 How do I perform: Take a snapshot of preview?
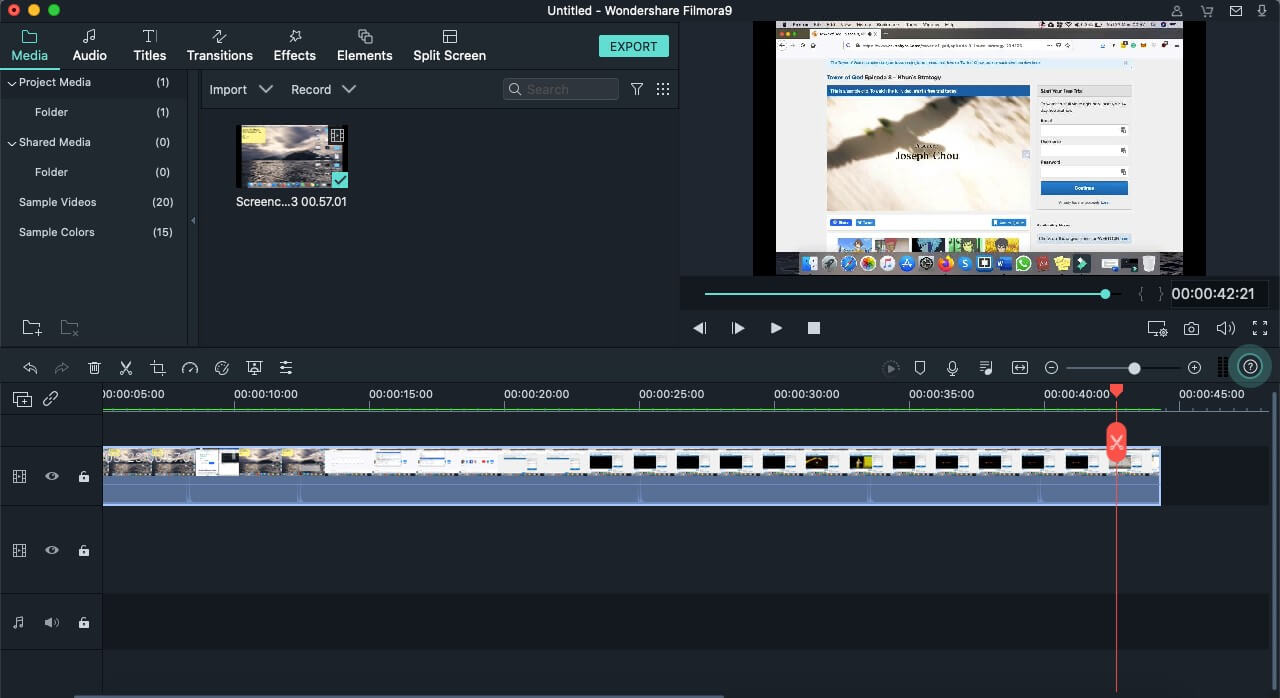(1191, 328)
